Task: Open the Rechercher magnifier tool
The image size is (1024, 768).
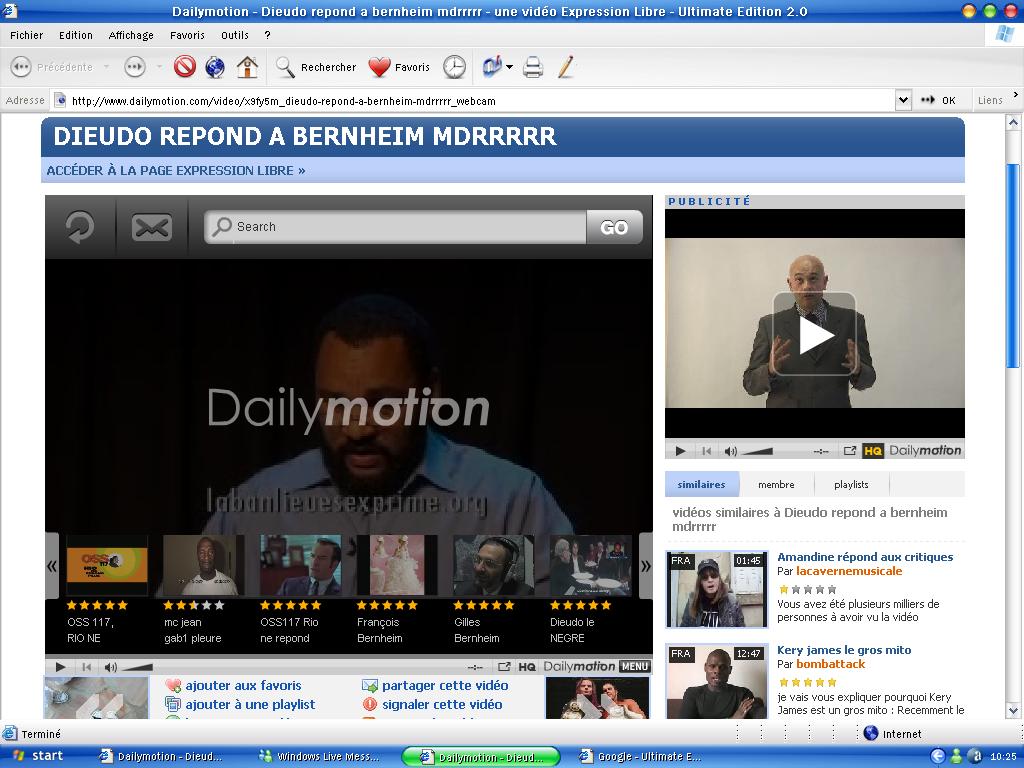Action: point(285,67)
